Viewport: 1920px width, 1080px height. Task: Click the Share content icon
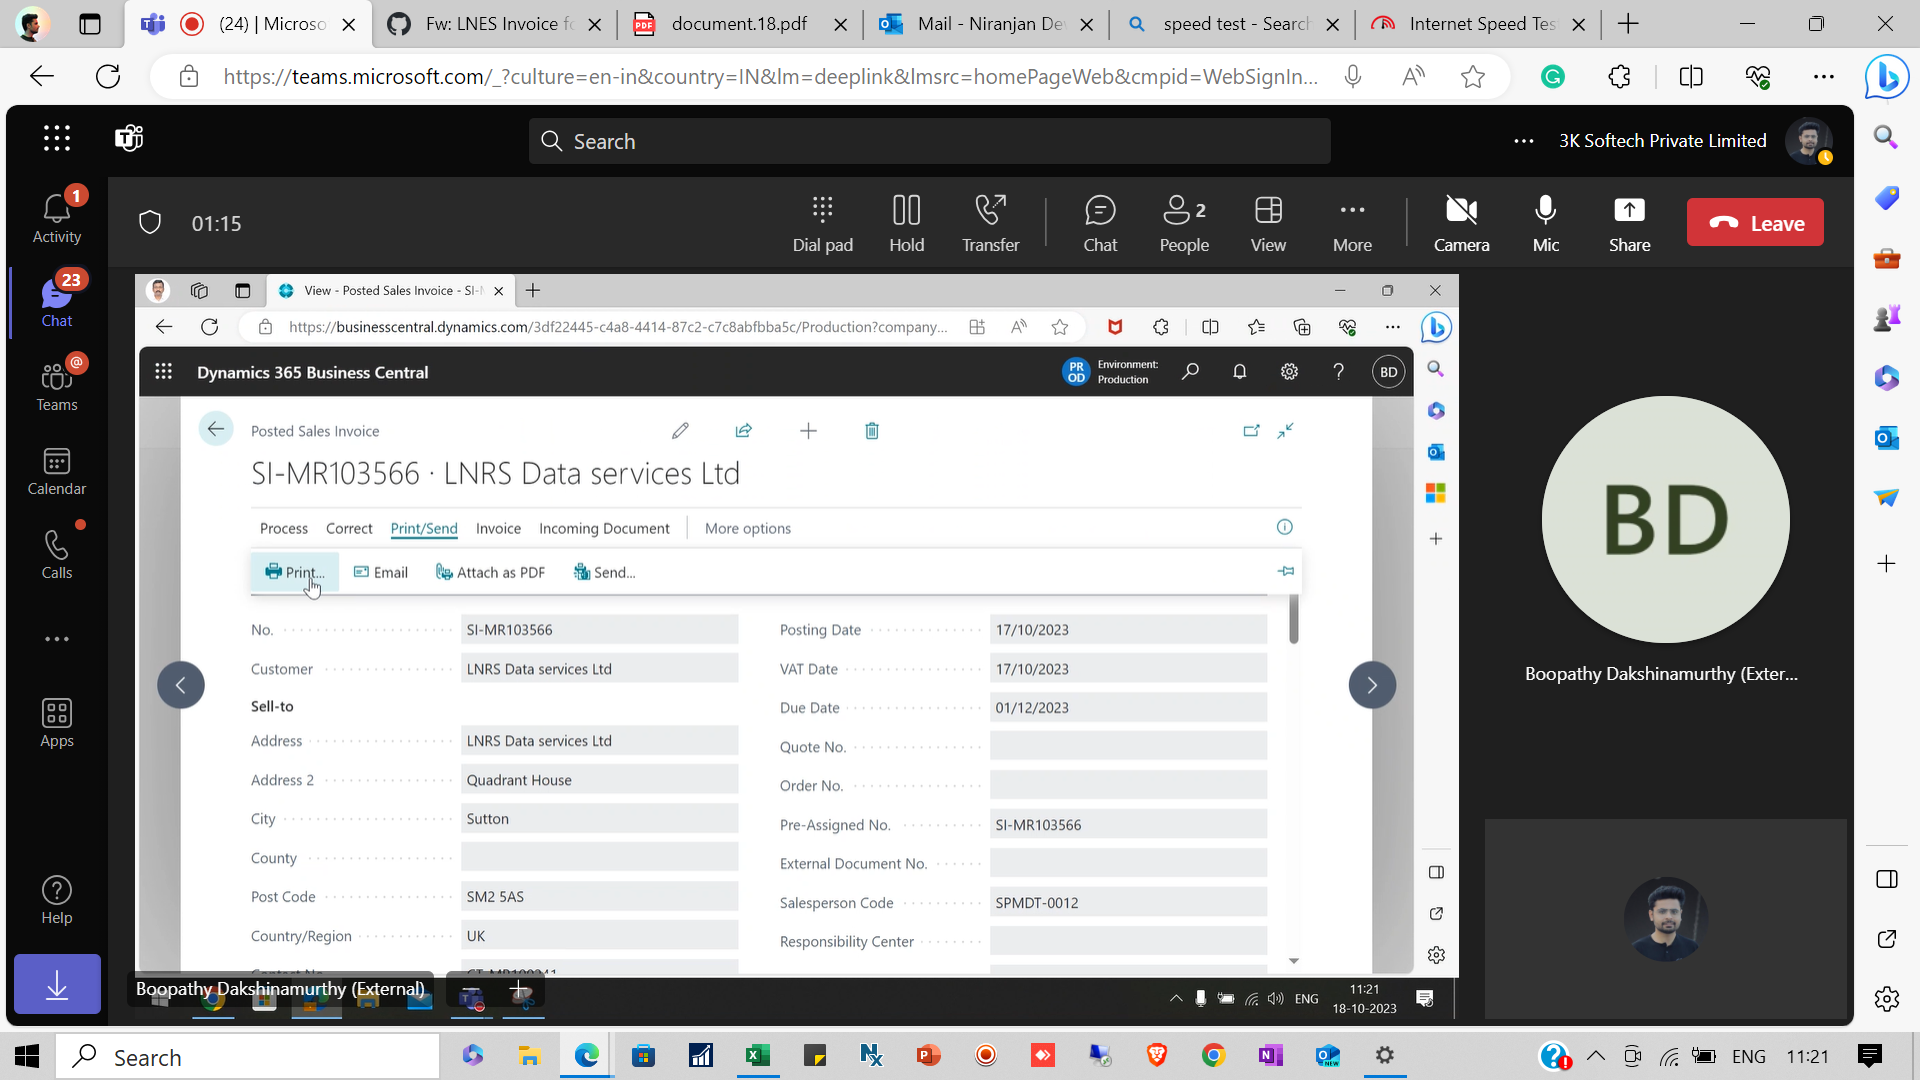(x=1628, y=222)
